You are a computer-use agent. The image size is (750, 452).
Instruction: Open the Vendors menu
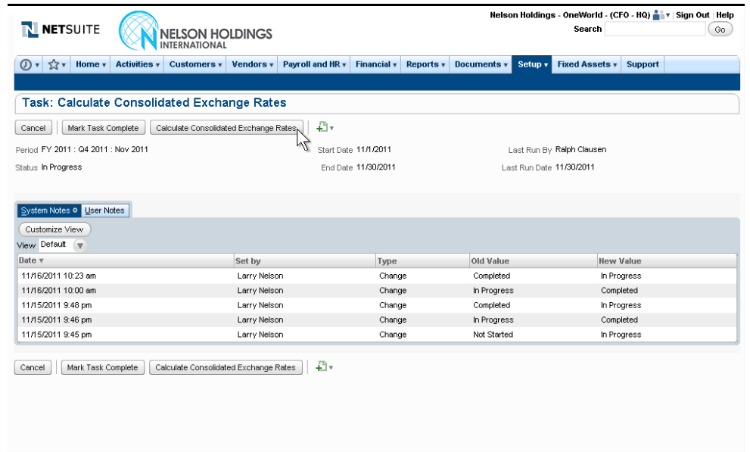click(x=252, y=65)
